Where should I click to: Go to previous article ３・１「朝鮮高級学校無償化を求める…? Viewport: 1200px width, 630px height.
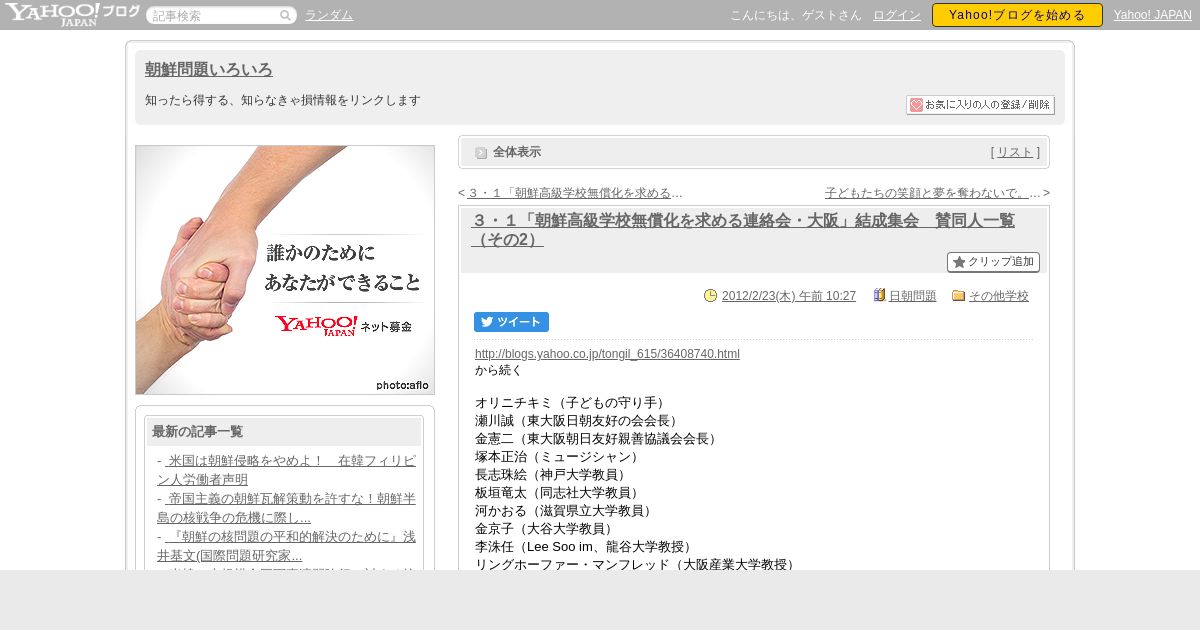coord(575,193)
